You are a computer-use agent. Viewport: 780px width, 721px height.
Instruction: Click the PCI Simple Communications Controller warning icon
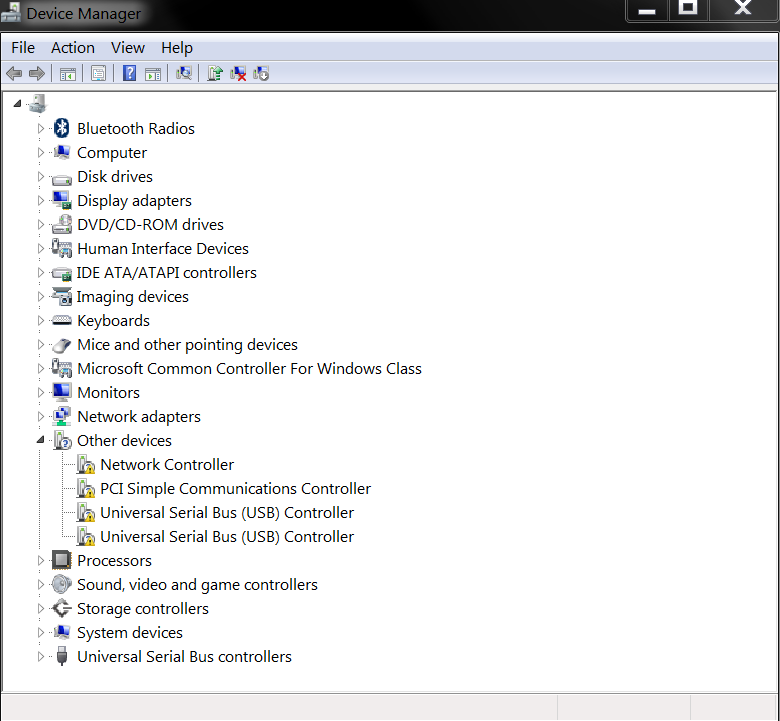coord(86,488)
